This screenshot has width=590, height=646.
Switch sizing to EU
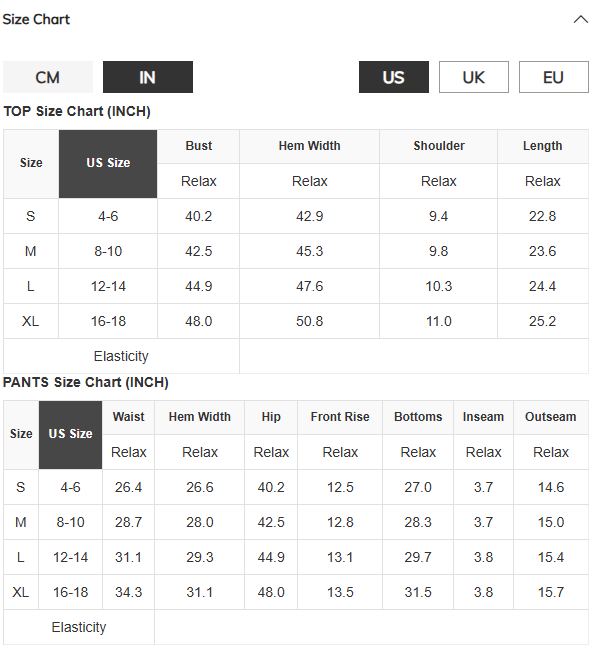coord(553,77)
